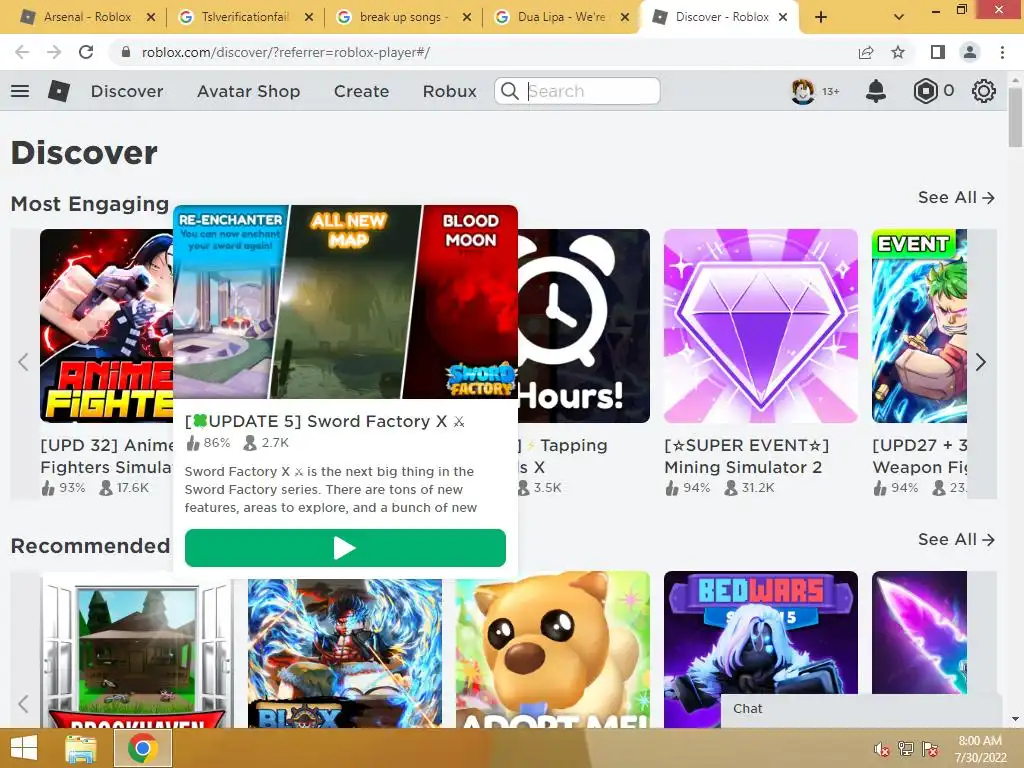Click the browser forward arrow
1024x768 pixels.
pos(54,52)
